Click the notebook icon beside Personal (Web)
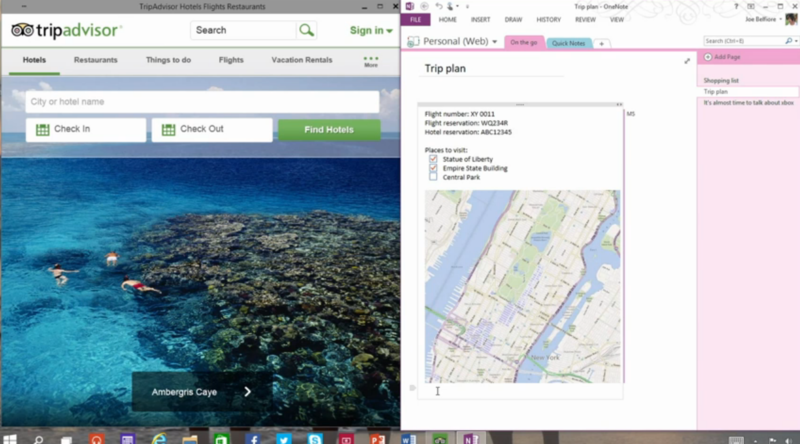 tap(413, 42)
